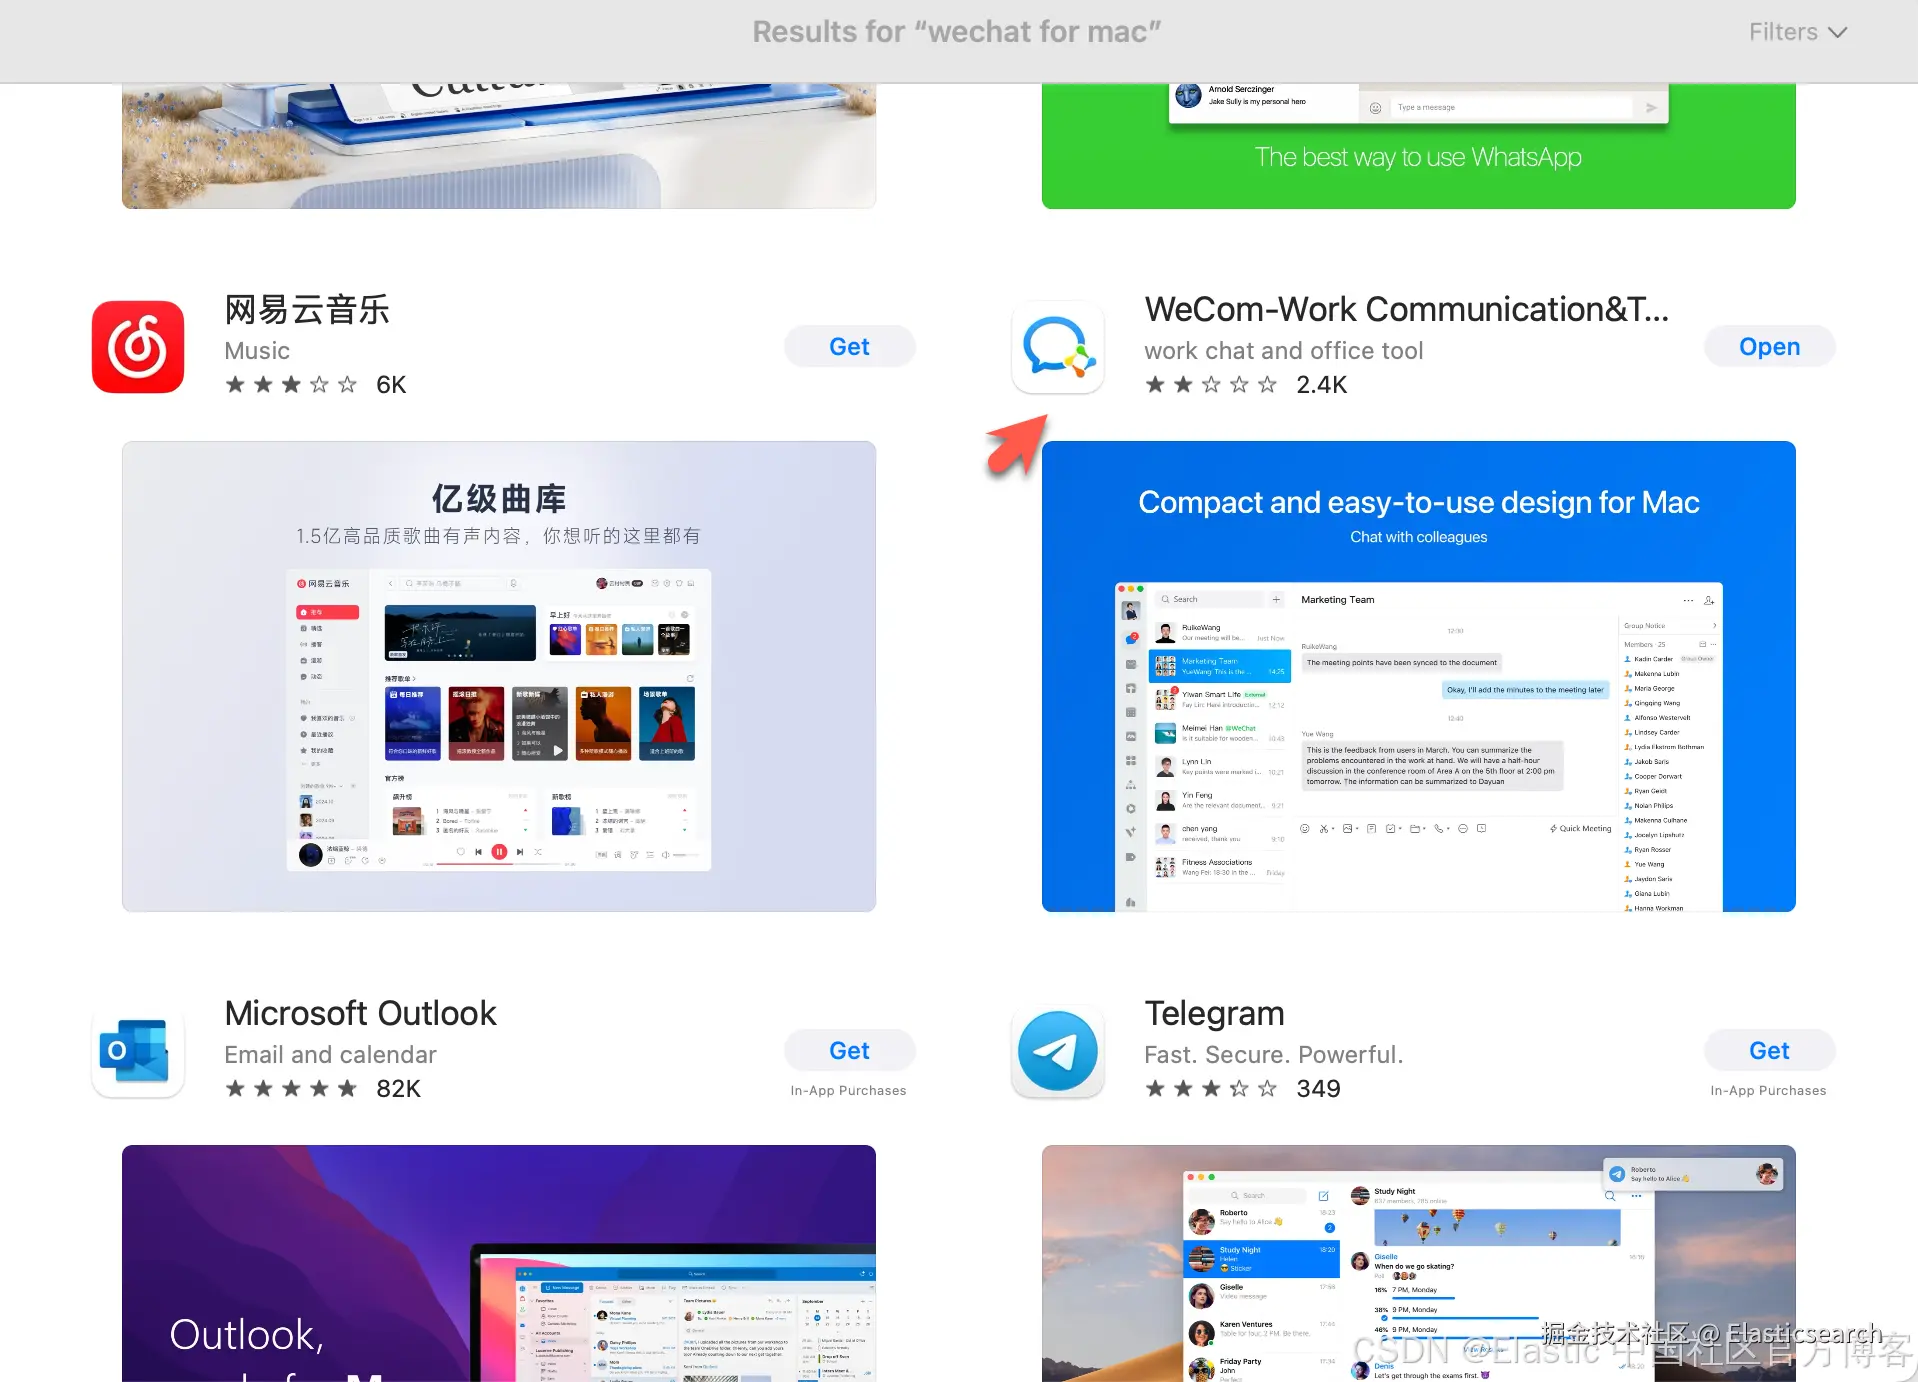Screen dimensions: 1918x1382
Task: Click the WeCom 2.4K rating
Action: 1246,385
